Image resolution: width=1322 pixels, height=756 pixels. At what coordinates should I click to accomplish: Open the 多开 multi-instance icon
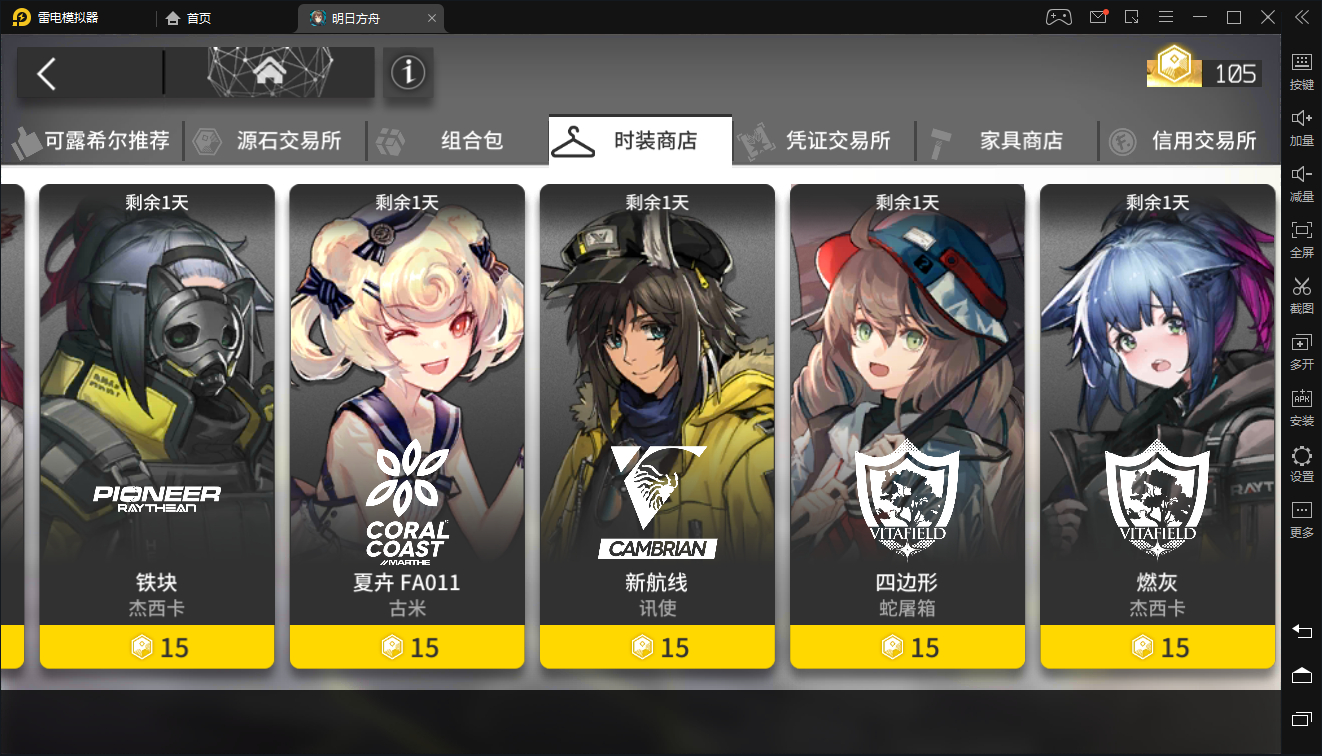tap(1301, 351)
